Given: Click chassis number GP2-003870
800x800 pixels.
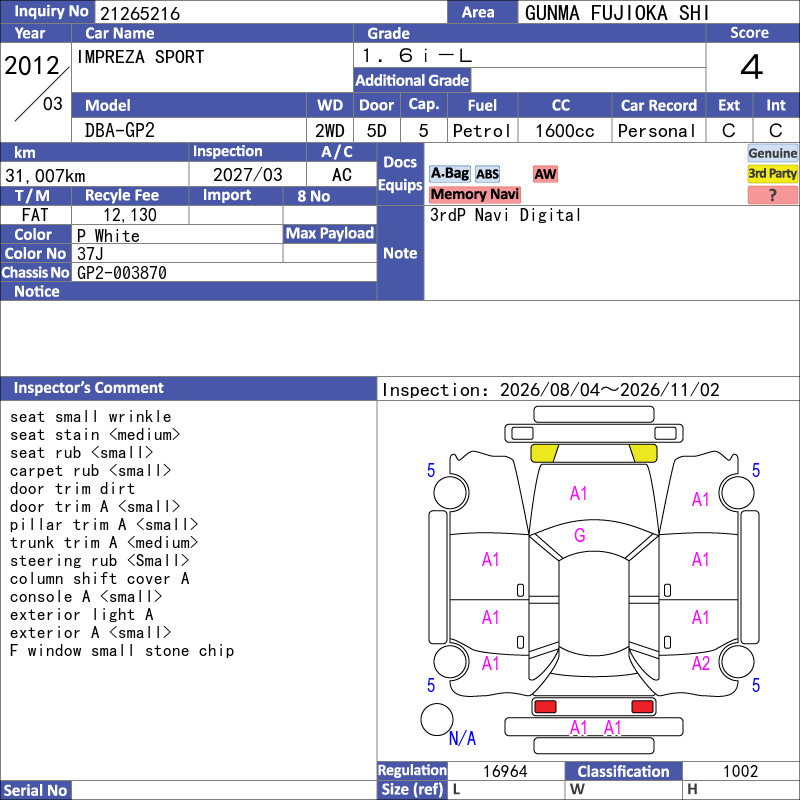Looking at the screenshot, I should pos(121,273).
